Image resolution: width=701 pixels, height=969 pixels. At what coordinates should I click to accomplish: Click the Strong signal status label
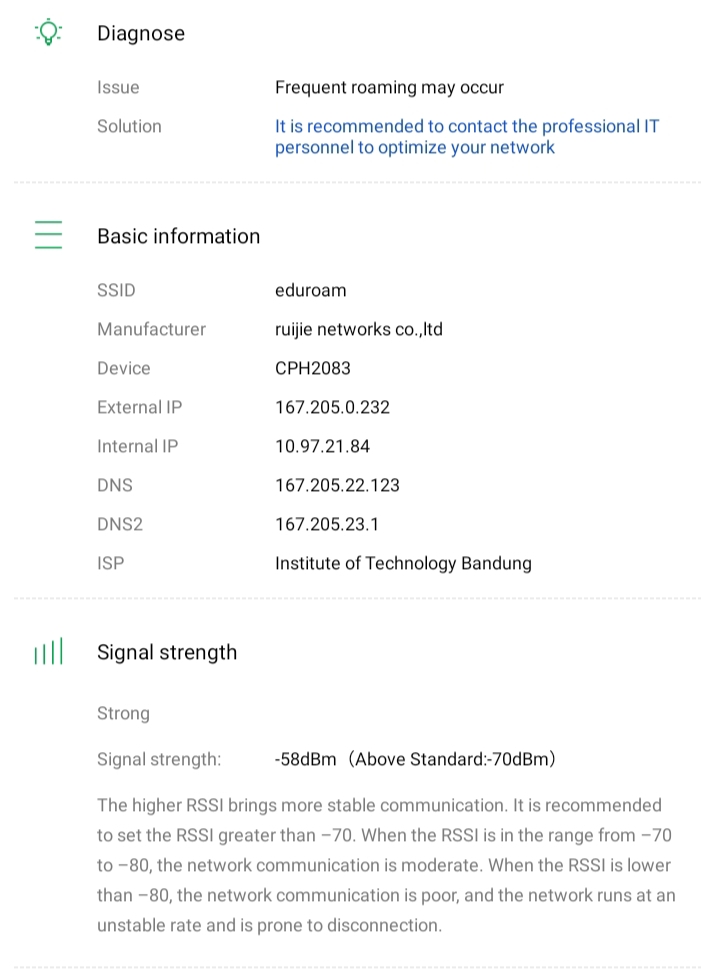[123, 714]
